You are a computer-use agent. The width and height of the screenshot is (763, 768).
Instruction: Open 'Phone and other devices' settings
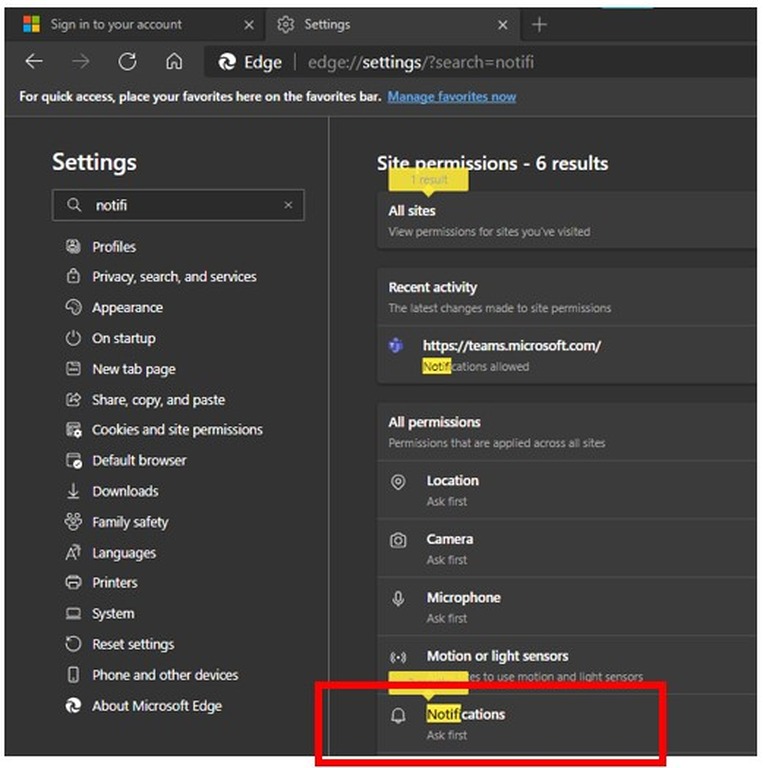point(166,675)
